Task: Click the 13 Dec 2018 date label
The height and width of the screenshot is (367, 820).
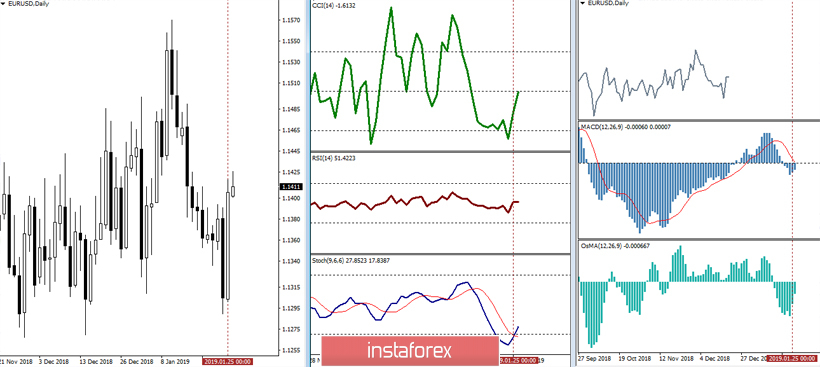Action: click(96, 361)
